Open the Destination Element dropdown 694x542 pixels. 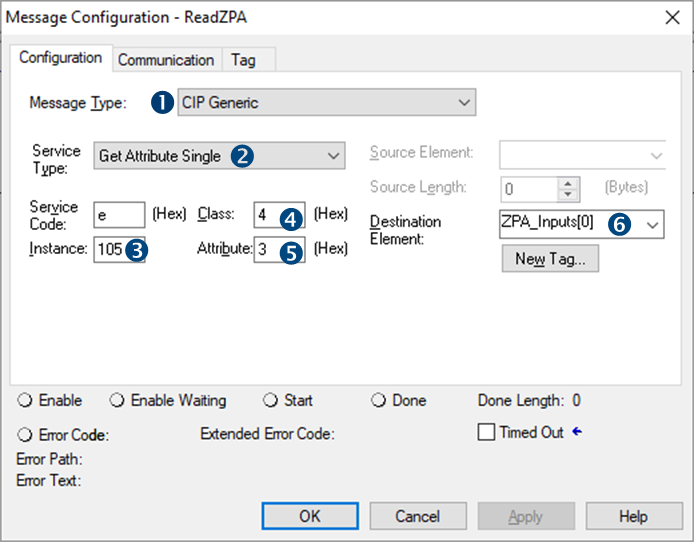[x=652, y=225]
